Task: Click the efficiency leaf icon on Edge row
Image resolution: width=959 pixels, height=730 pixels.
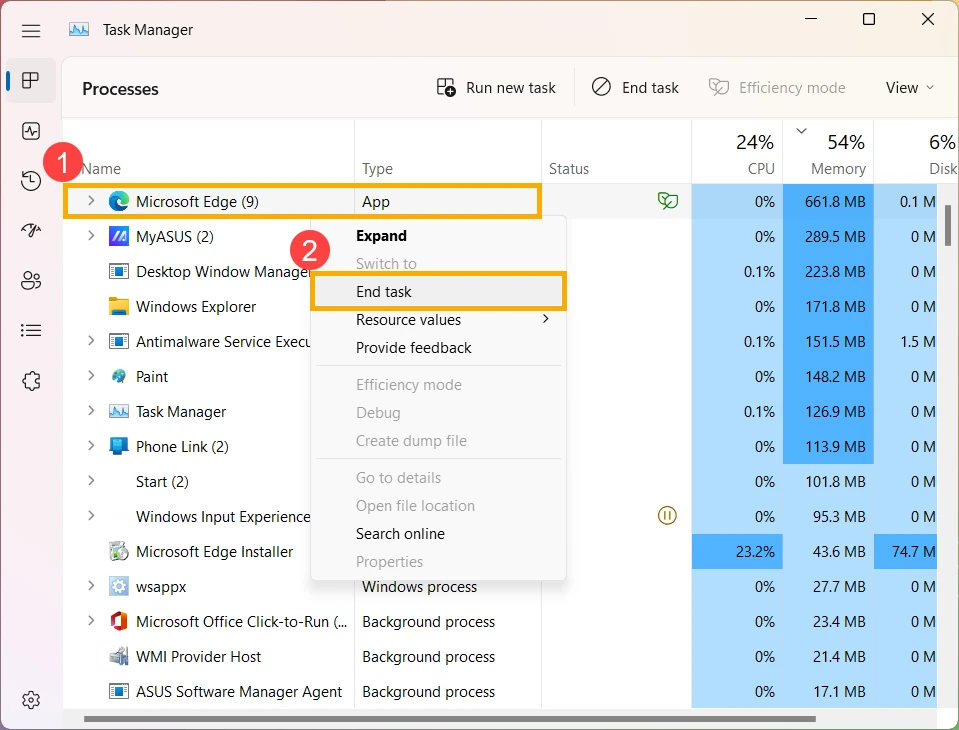Action: coord(667,201)
